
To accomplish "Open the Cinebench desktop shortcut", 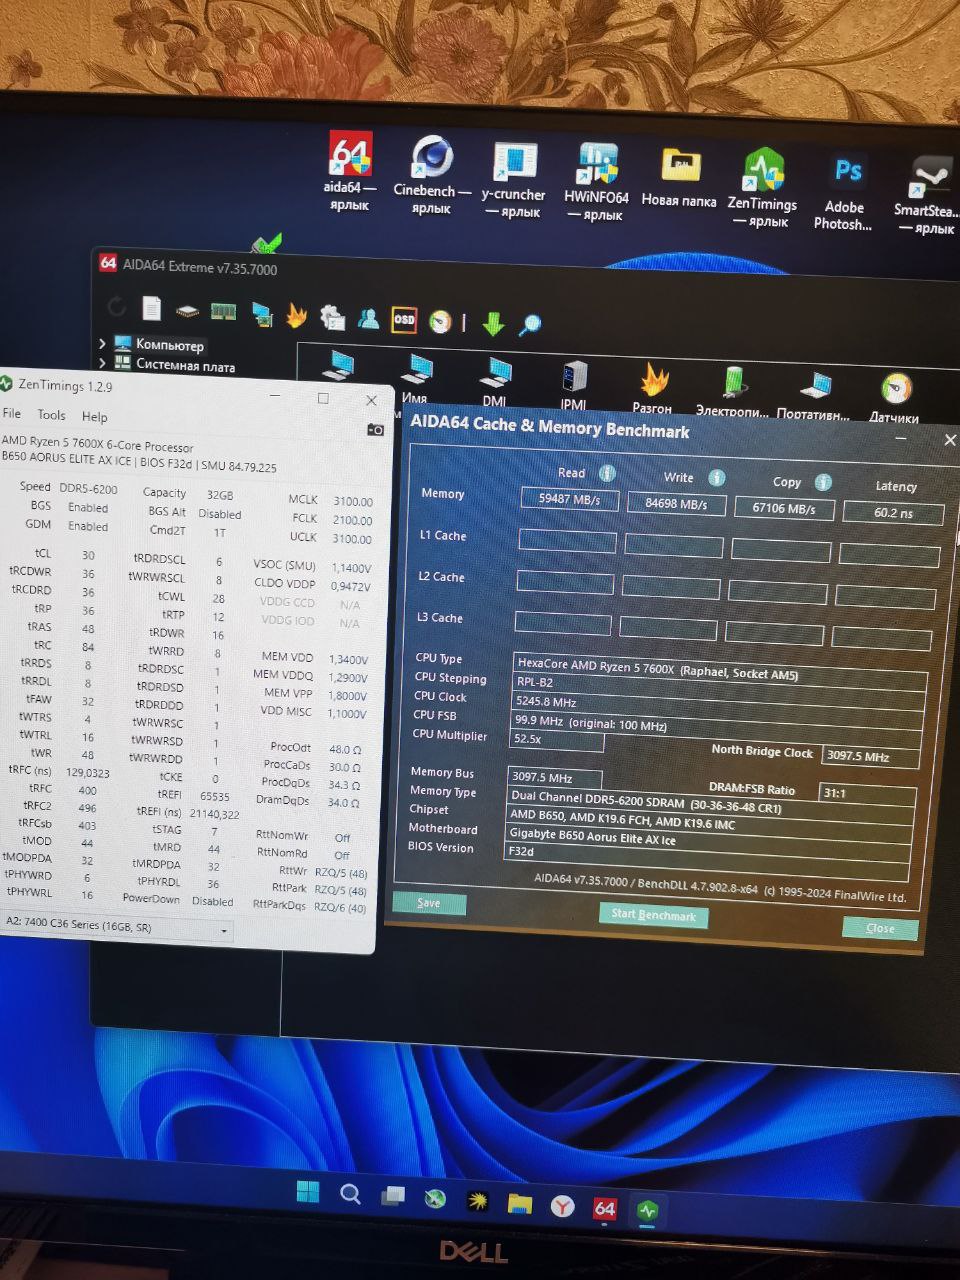I will [x=432, y=174].
